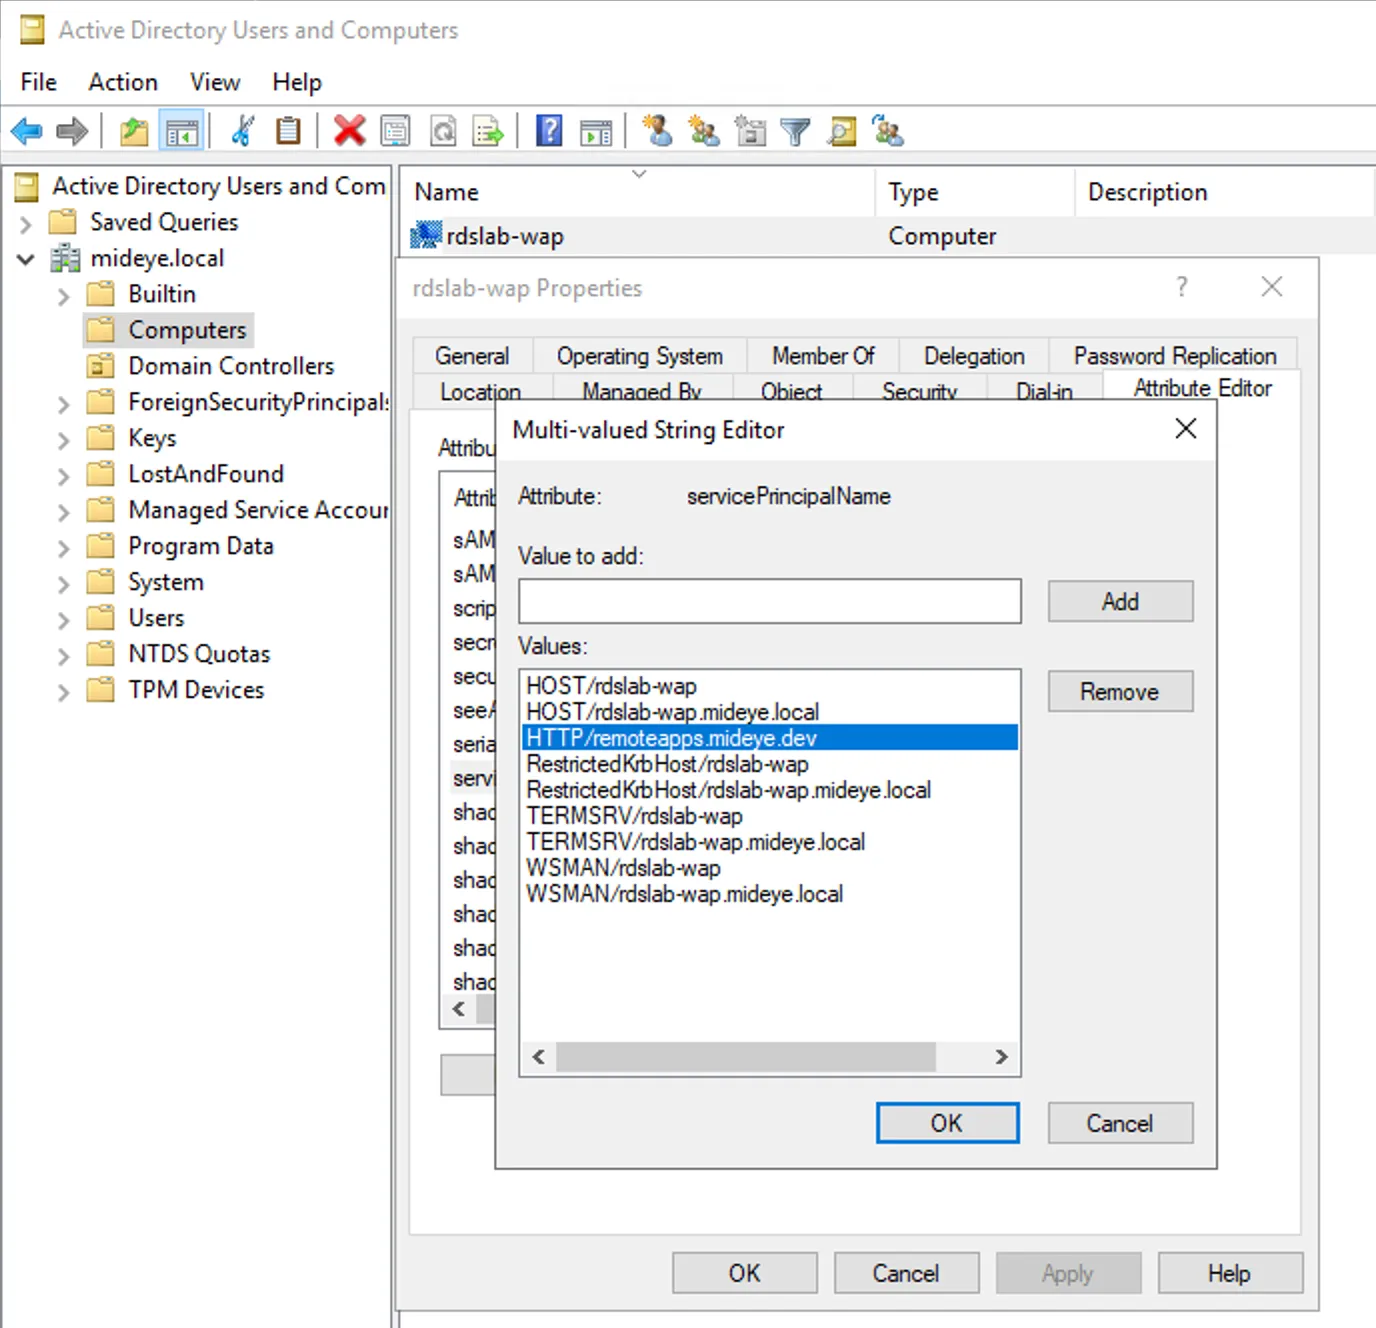Viewport: 1376px width, 1328px height.
Task: Open the filter options funnel icon
Action: click(795, 130)
